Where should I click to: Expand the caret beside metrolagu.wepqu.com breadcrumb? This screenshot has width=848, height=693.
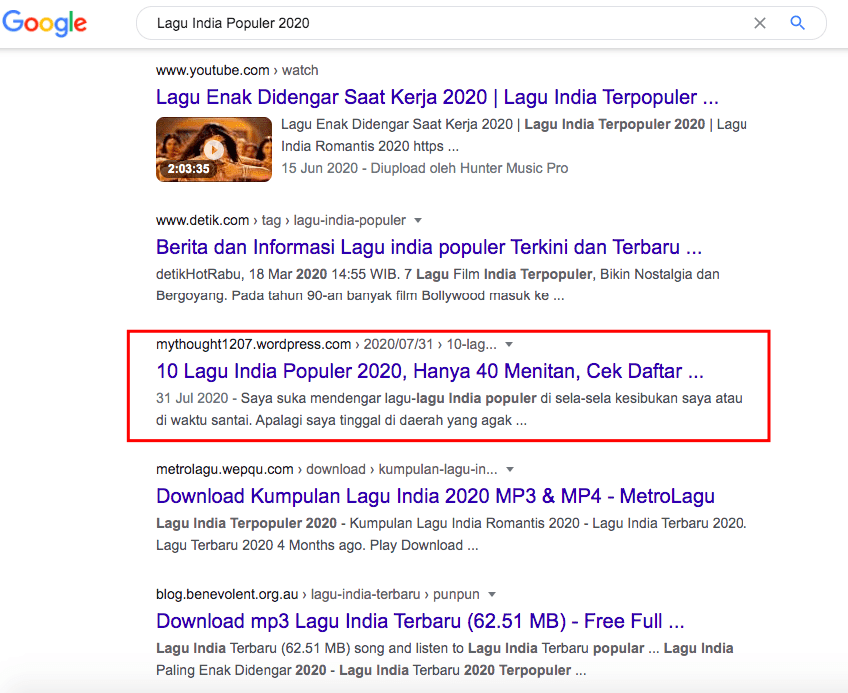(510, 468)
